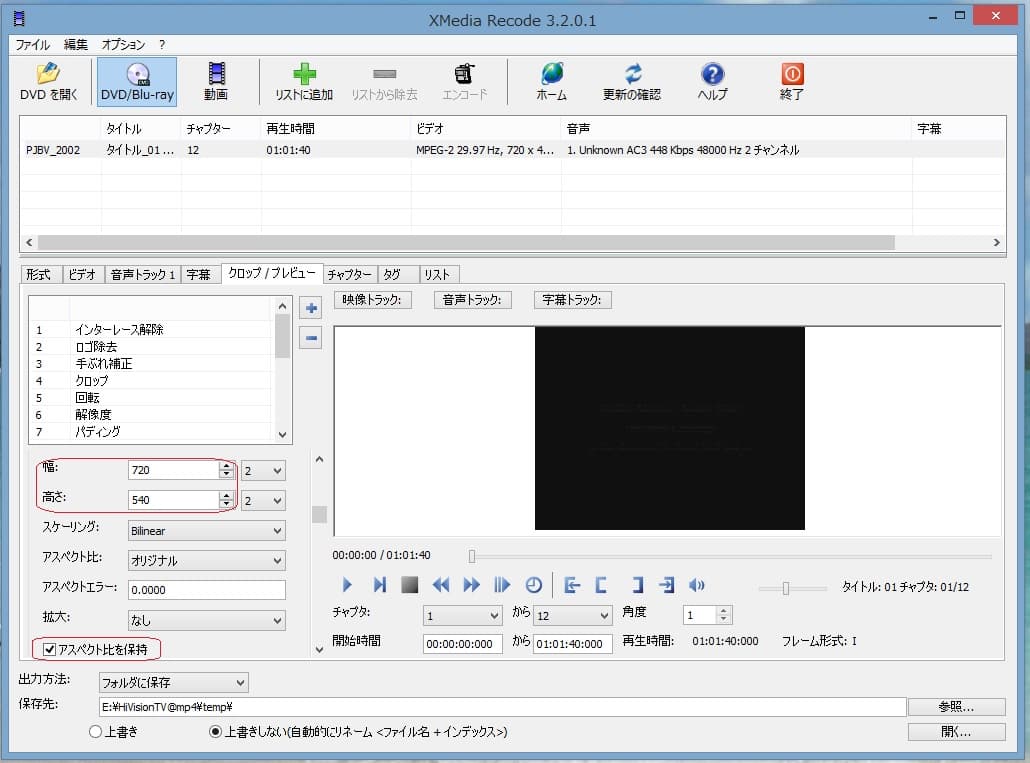The height and width of the screenshot is (763, 1030).
Task: Open ヘルプ help icon
Action: click(x=712, y=82)
